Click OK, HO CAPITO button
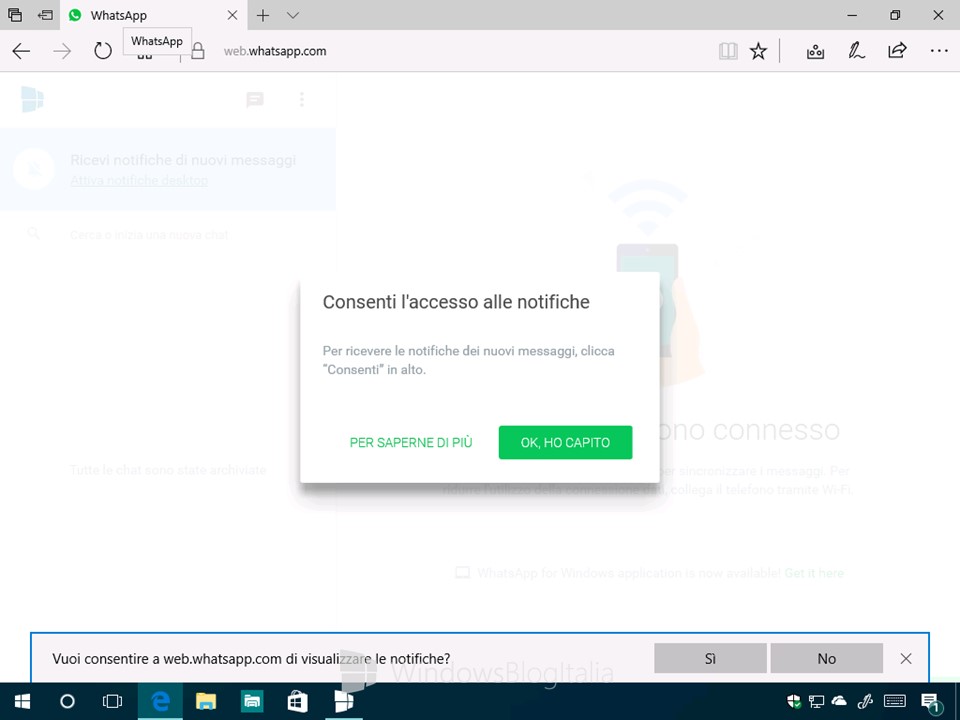Screen dimensions: 960x720 (565, 442)
